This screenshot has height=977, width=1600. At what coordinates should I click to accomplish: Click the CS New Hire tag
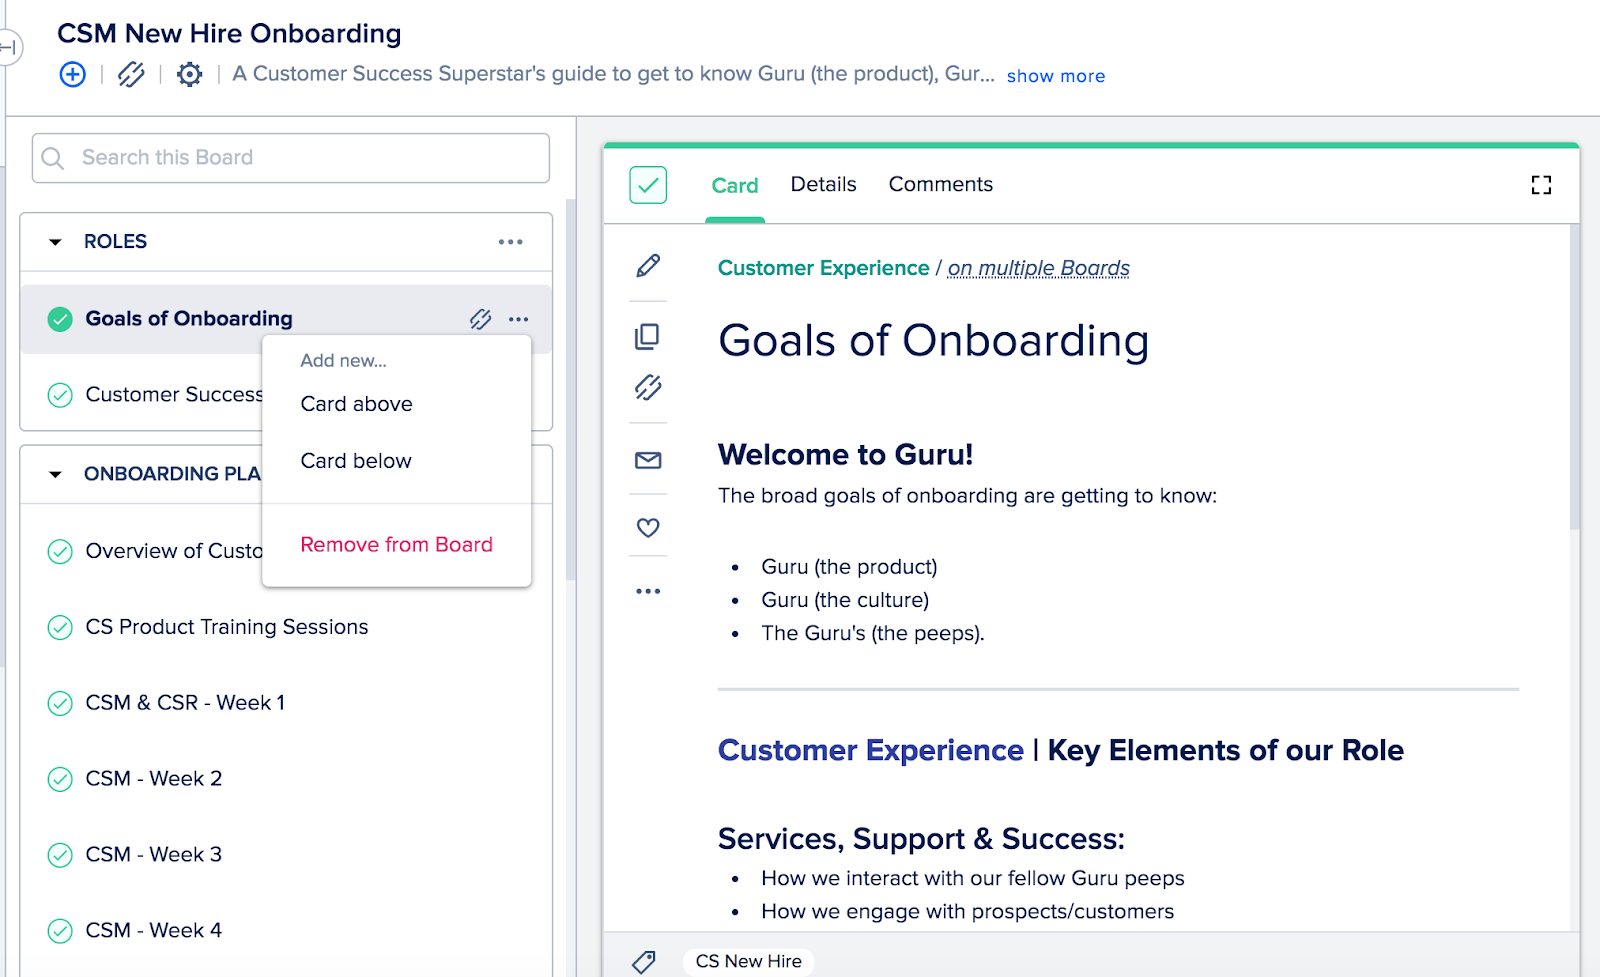click(749, 961)
